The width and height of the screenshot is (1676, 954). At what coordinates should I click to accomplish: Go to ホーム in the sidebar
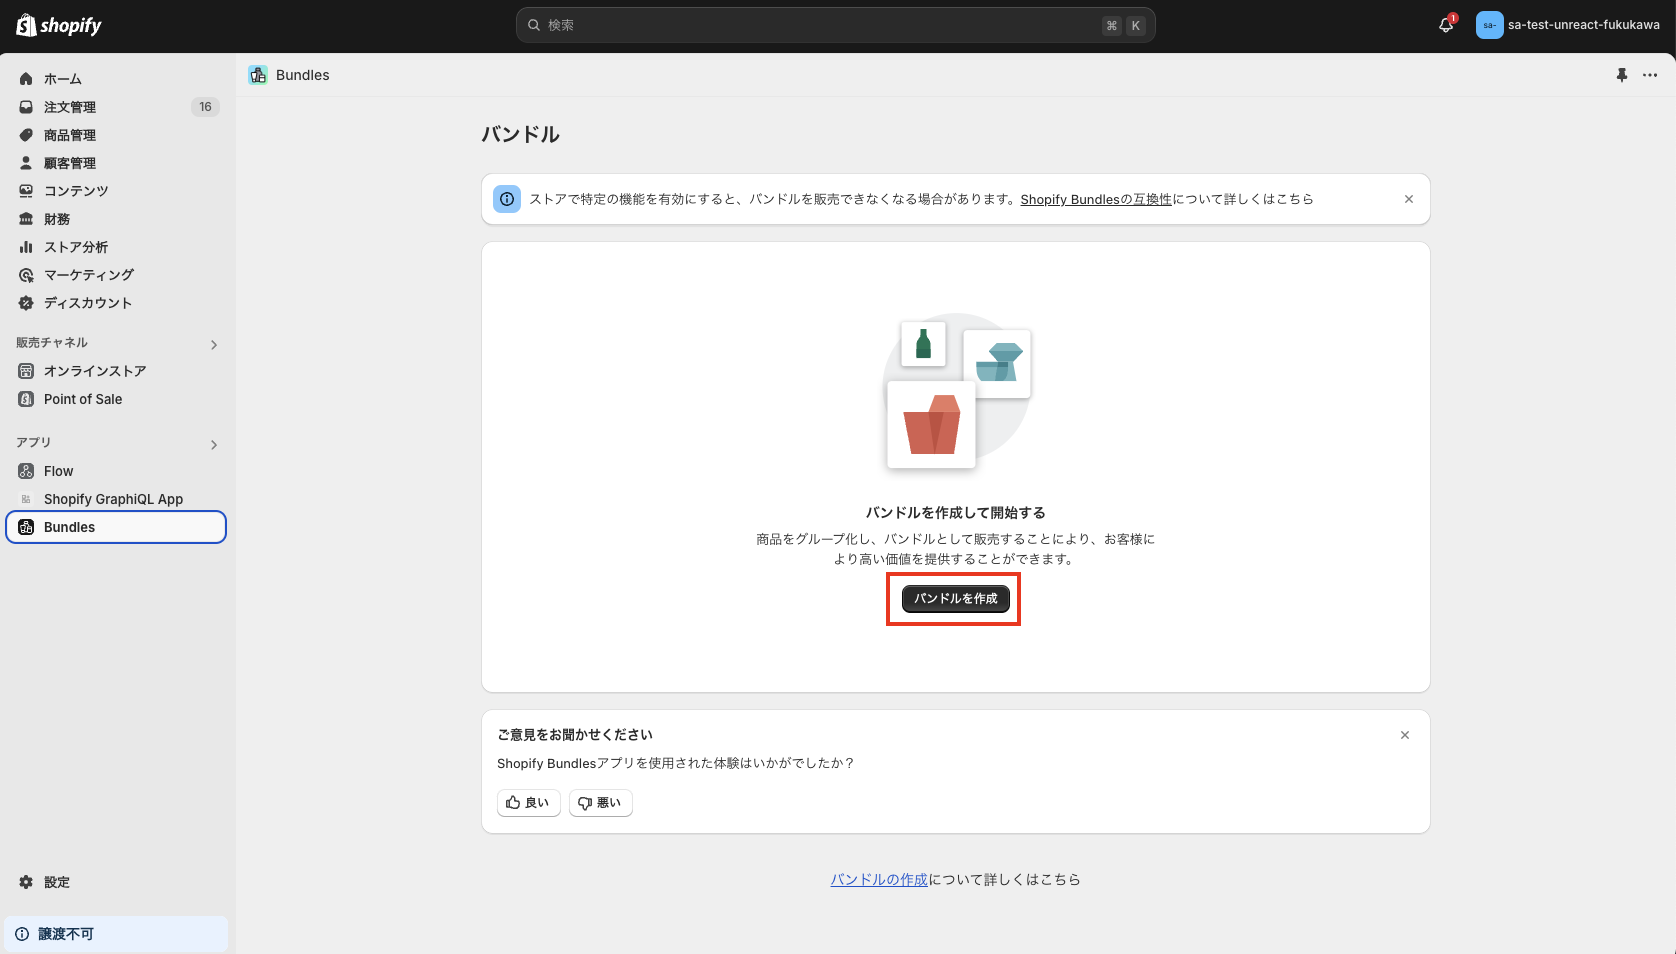[62, 78]
